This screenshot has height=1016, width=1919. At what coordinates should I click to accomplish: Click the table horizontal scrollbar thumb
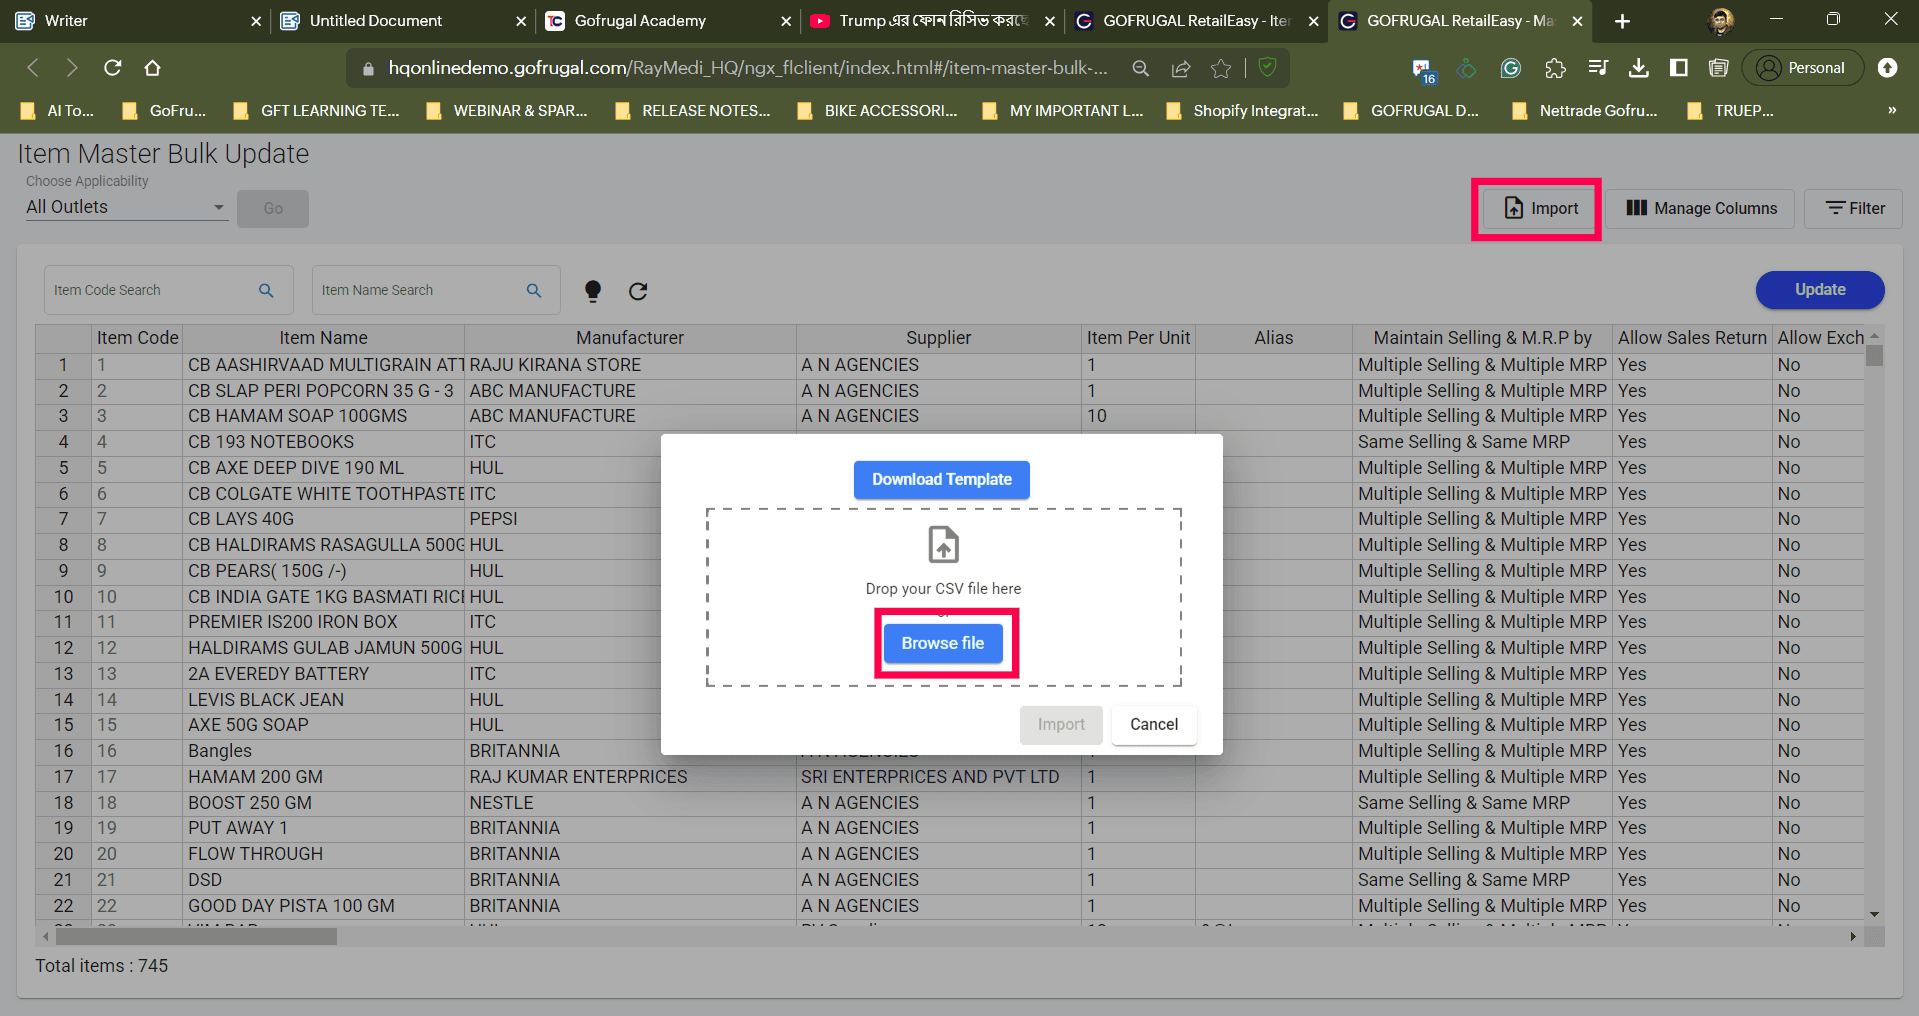(x=196, y=937)
